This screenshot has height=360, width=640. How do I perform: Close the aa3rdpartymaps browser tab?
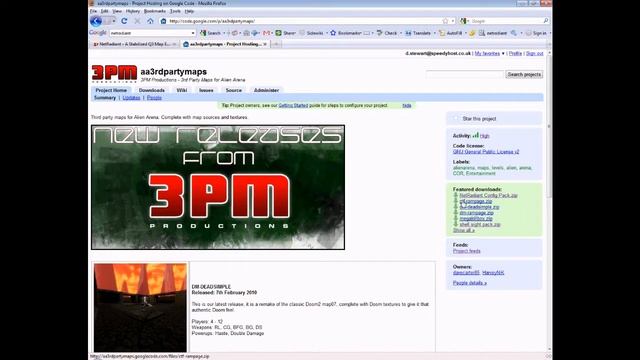tap(265, 44)
